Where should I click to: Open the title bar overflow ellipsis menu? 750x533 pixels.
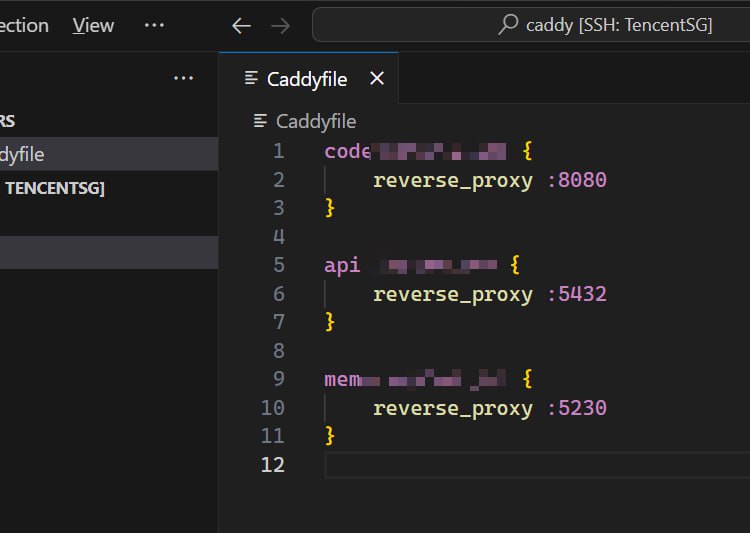click(154, 25)
